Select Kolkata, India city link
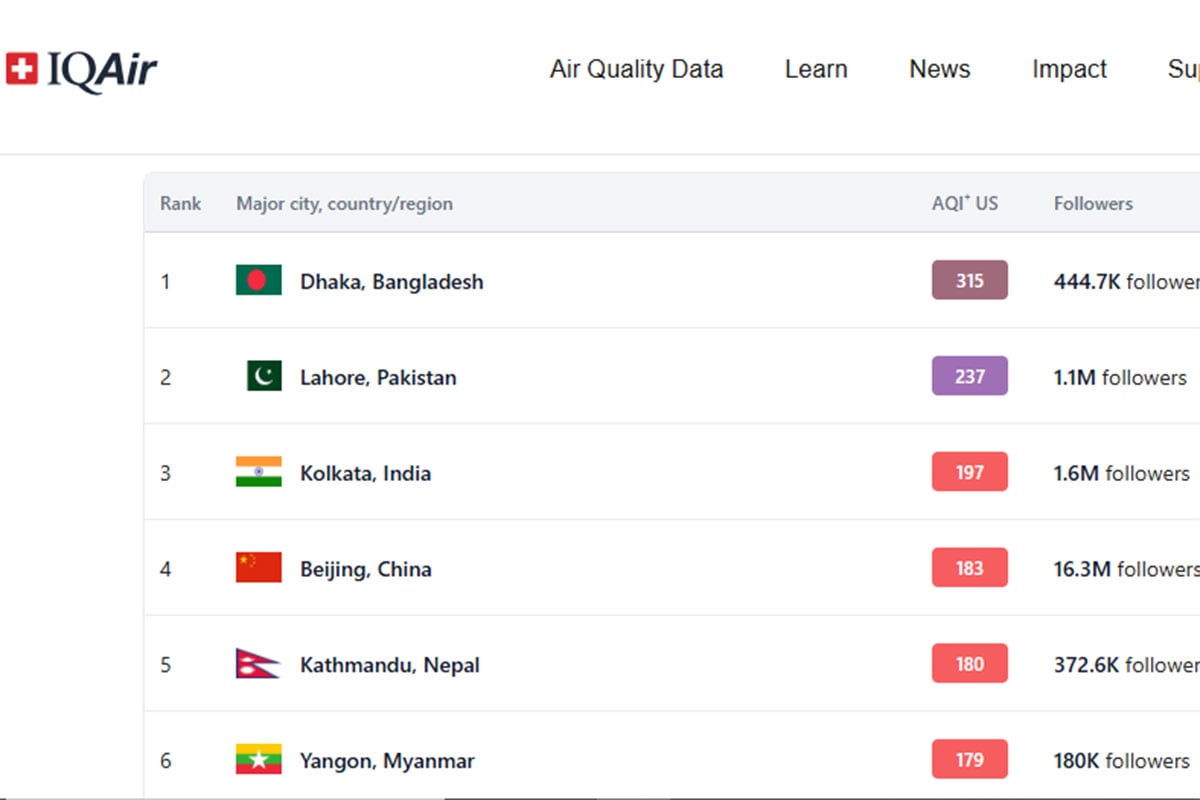 tap(365, 473)
